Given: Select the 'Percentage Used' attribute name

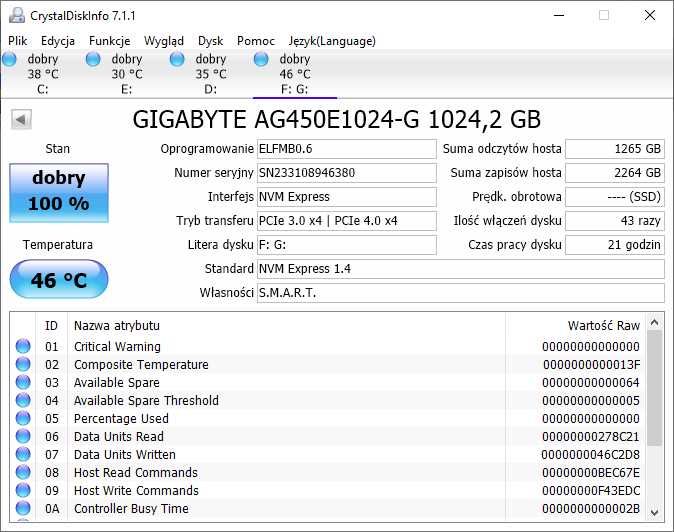Looking at the screenshot, I should click(x=121, y=419).
